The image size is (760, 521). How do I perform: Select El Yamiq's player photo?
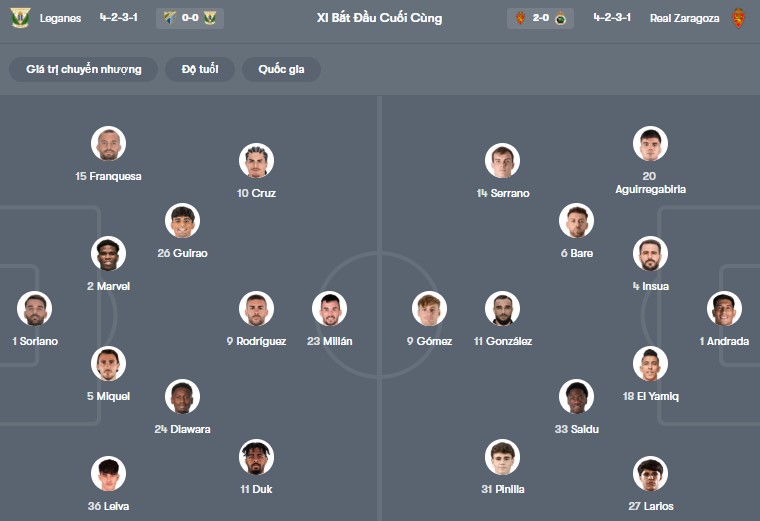point(650,364)
